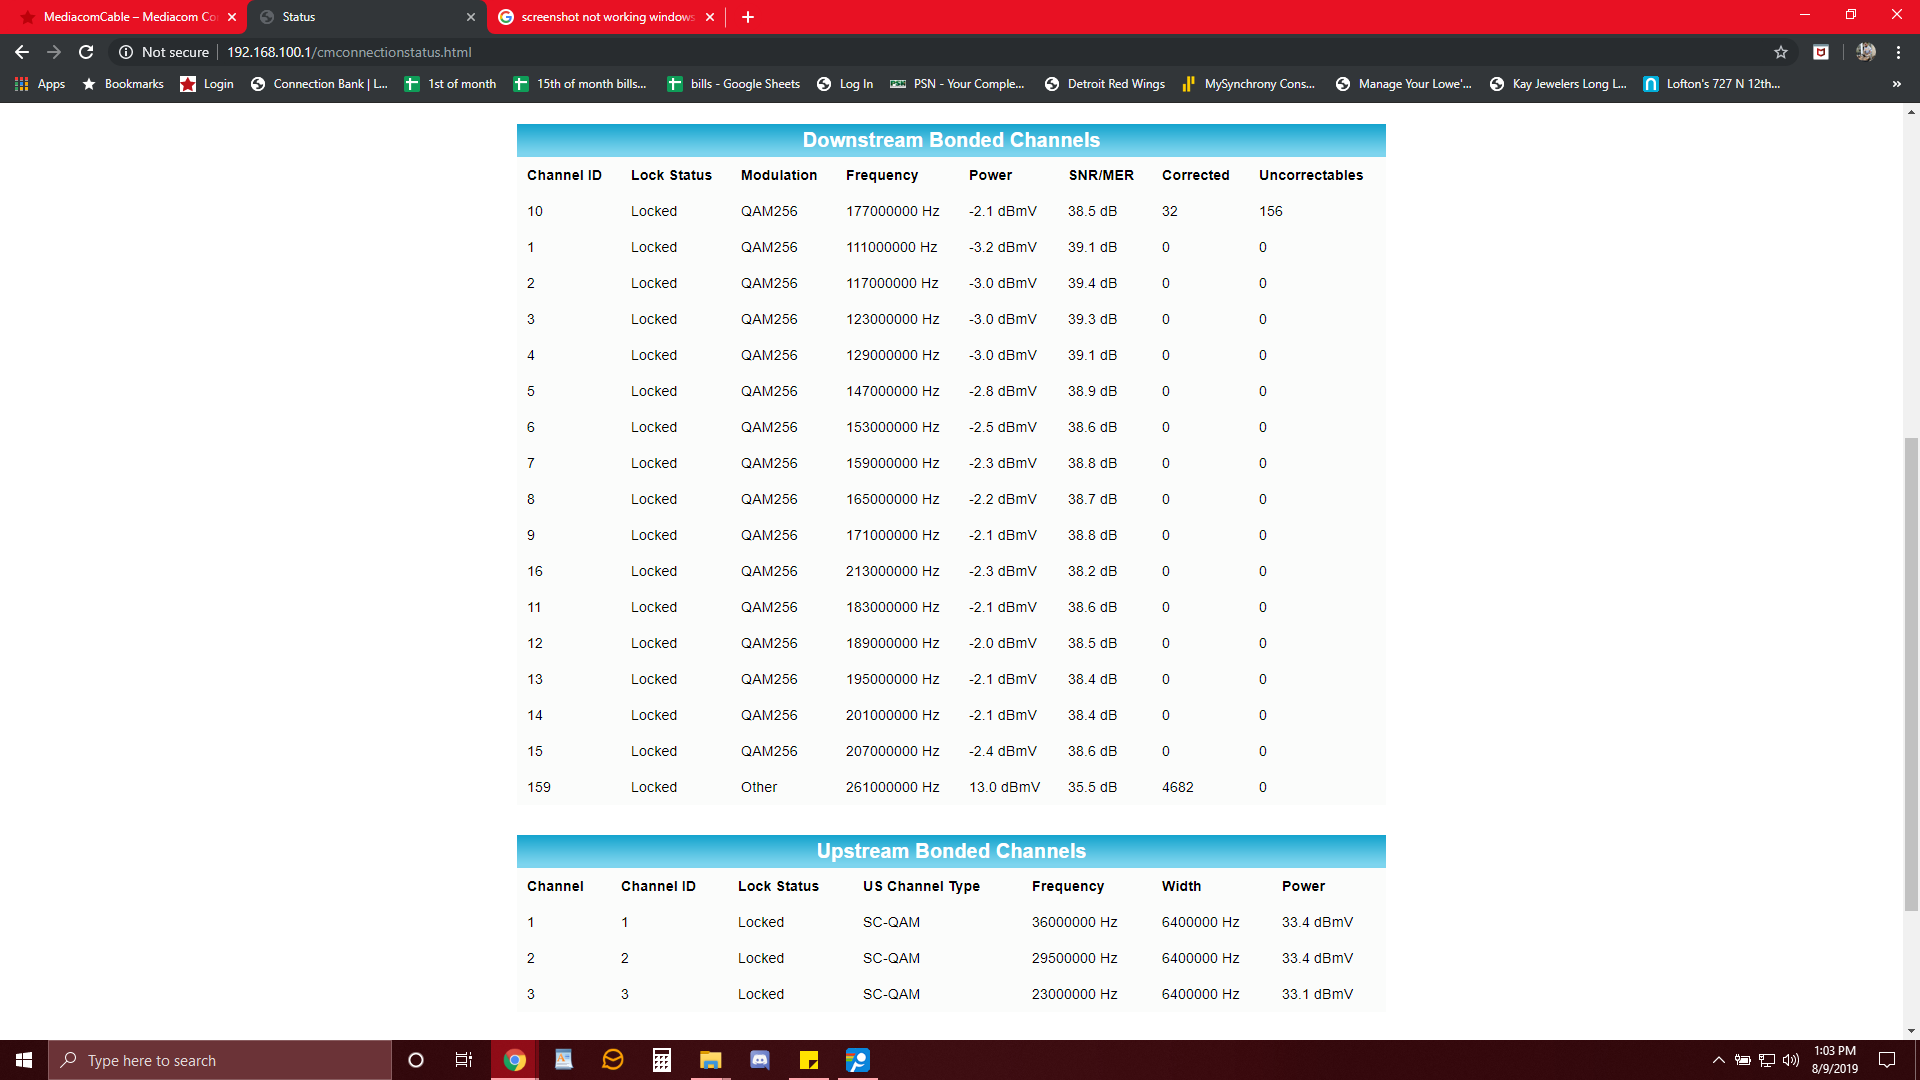Open Chrome's three-dot menu

click(x=1898, y=52)
